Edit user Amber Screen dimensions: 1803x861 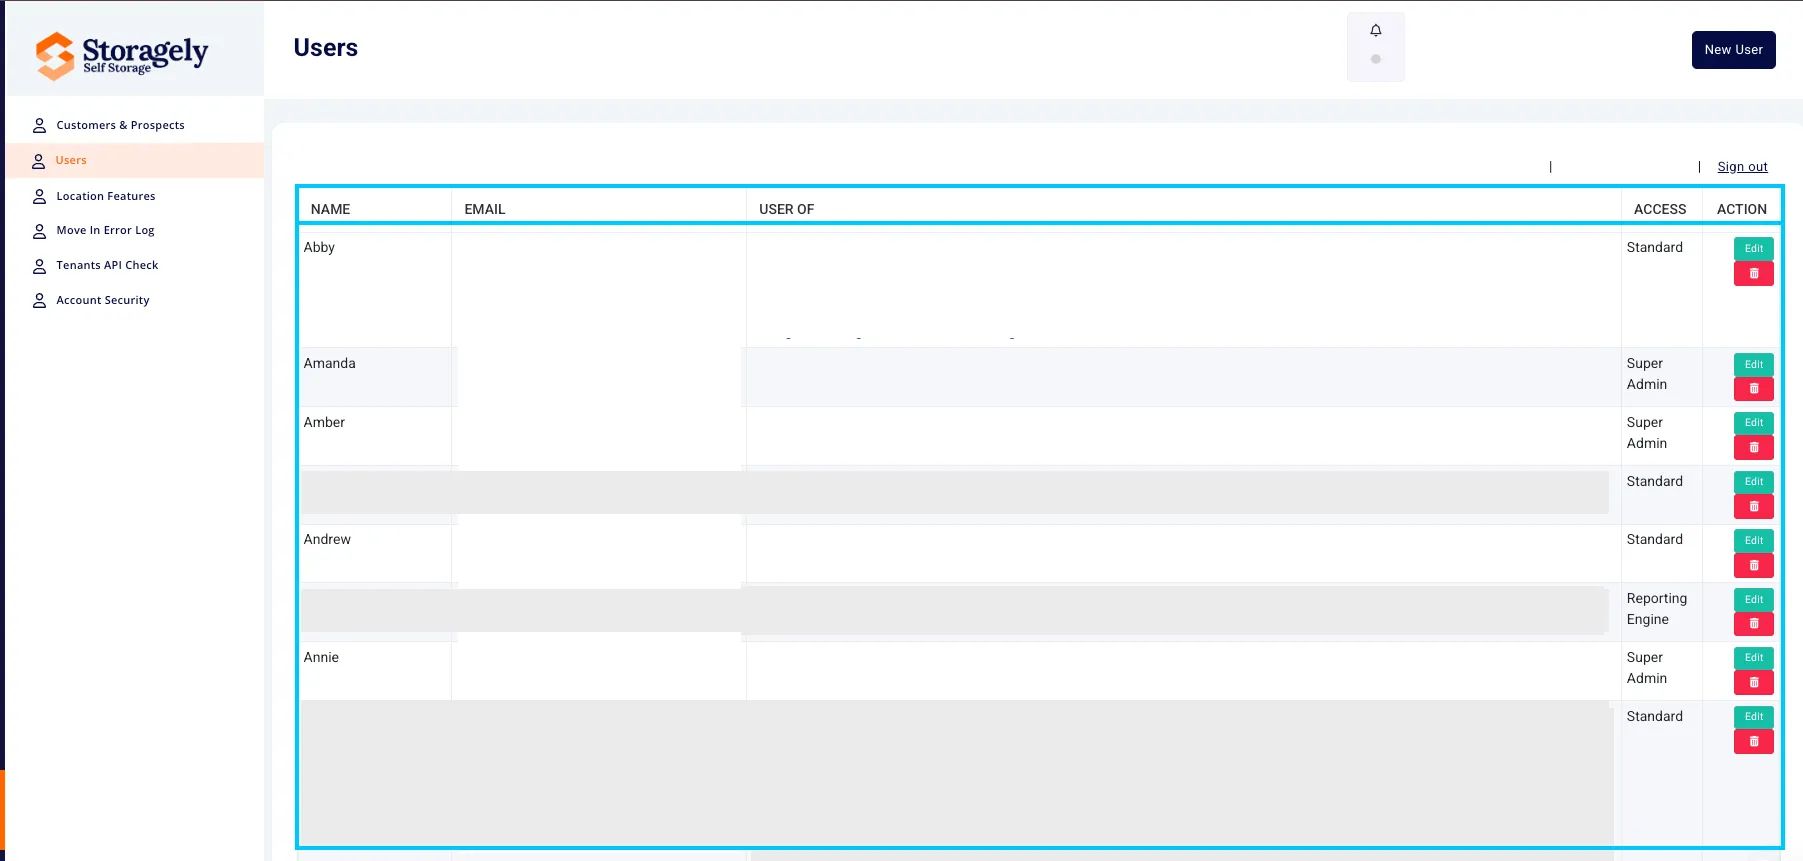click(1754, 423)
